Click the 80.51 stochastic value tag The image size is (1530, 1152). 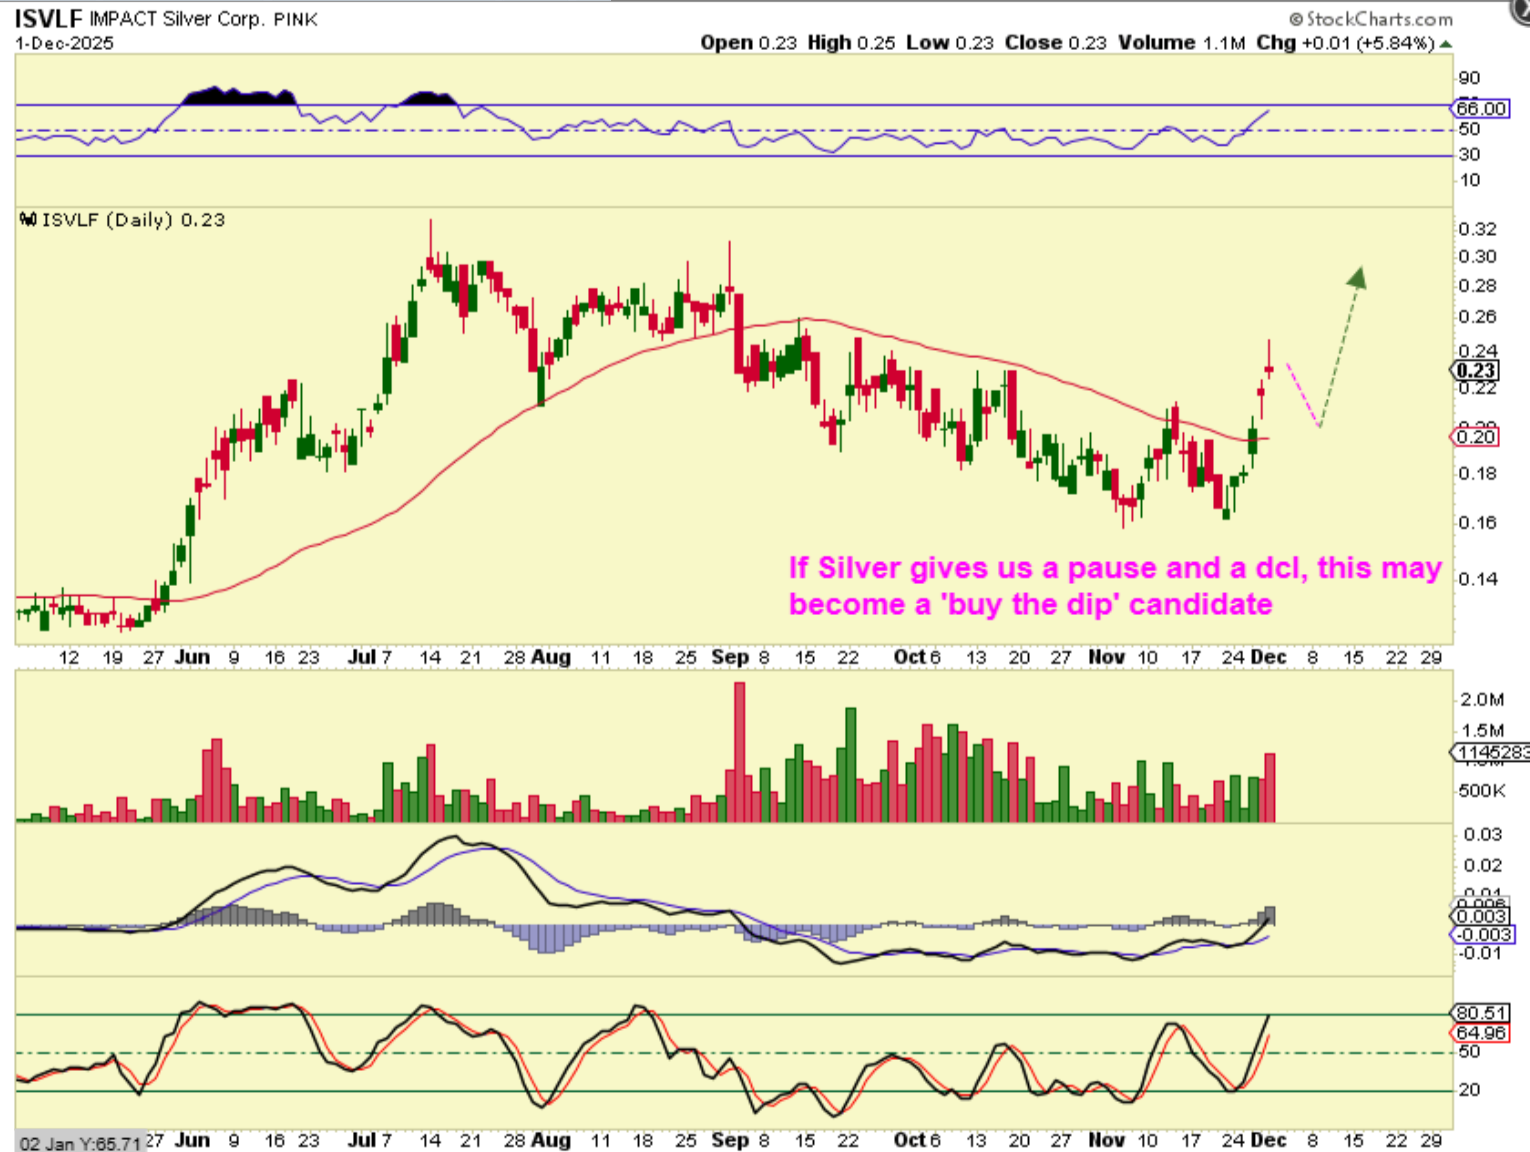pyautogui.click(x=1481, y=1013)
